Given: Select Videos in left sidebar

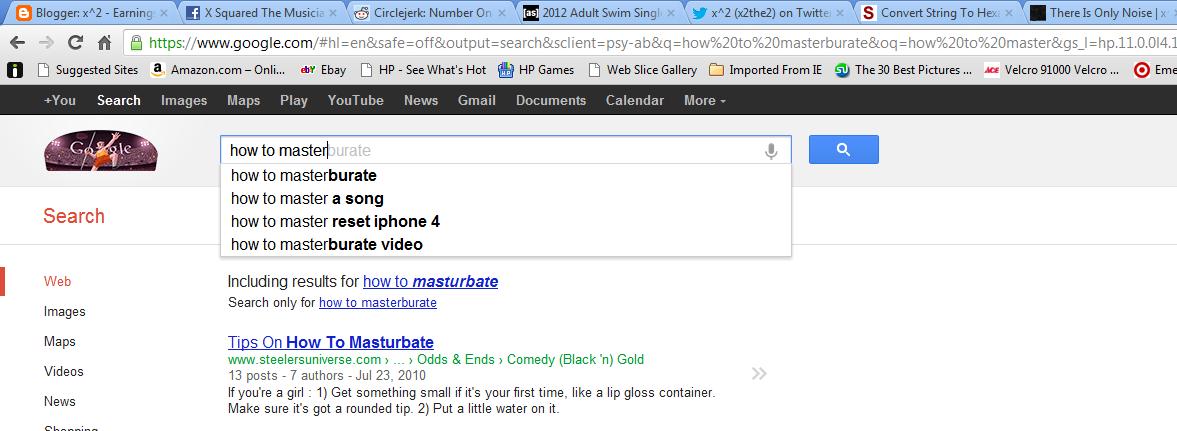Looking at the screenshot, I should 64,372.
